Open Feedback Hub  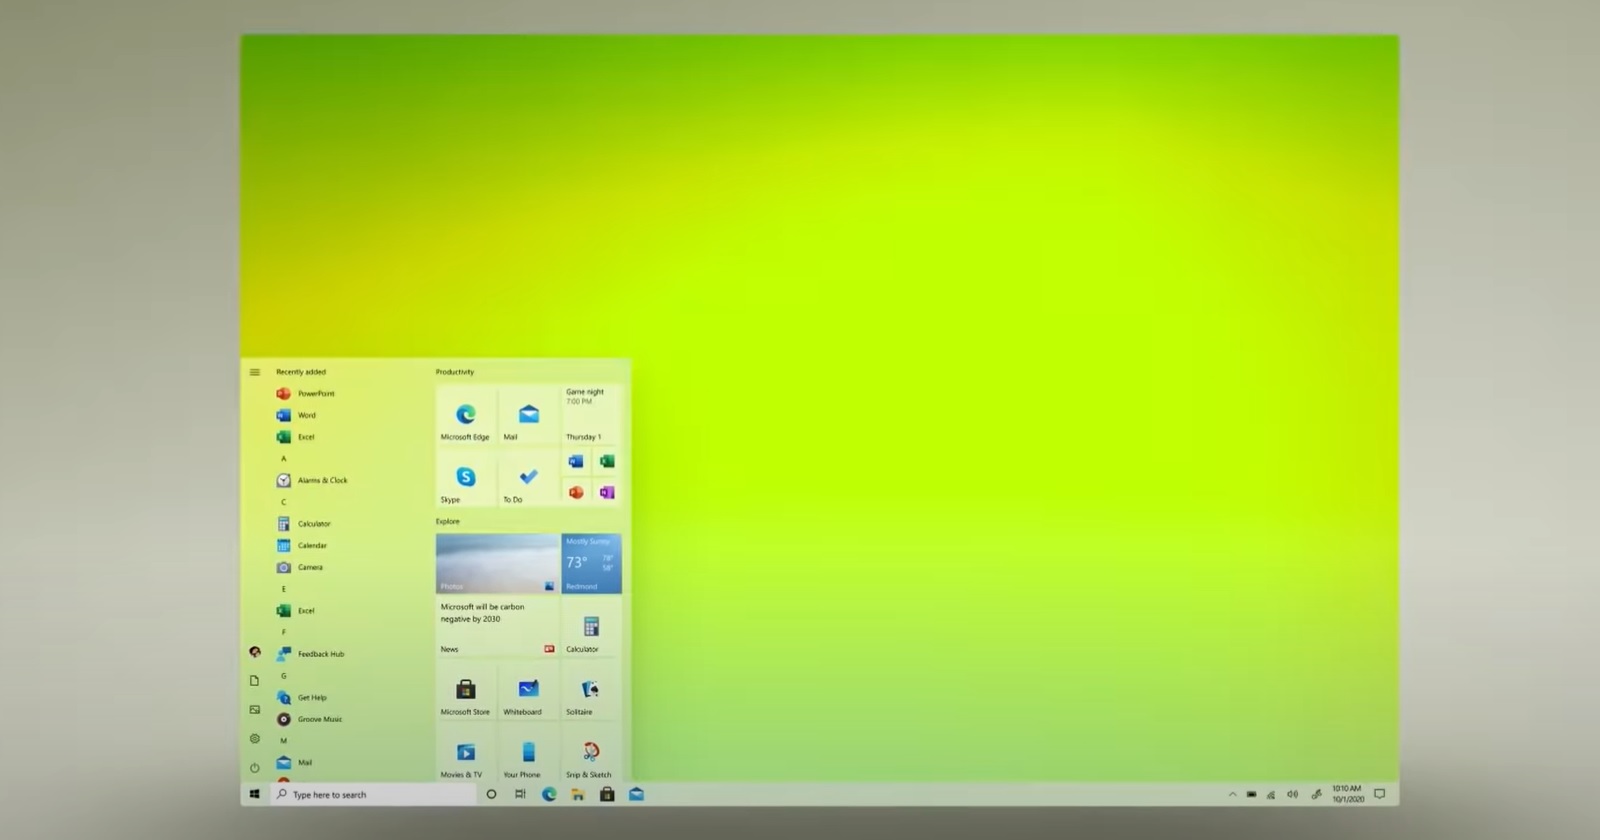pyautogui.click(x=310, y=654)
